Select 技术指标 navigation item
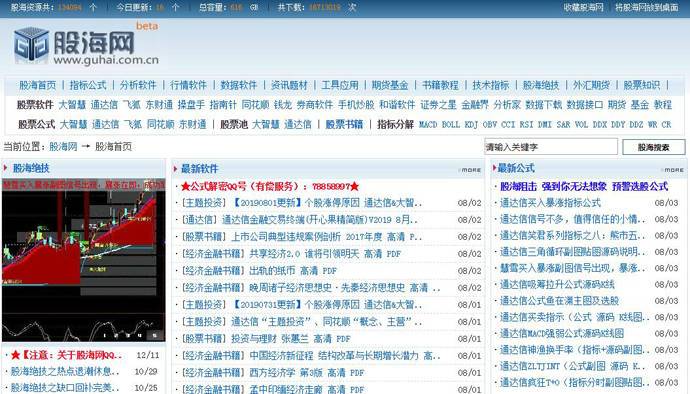 pyautogui.click(x=491, y=85)
